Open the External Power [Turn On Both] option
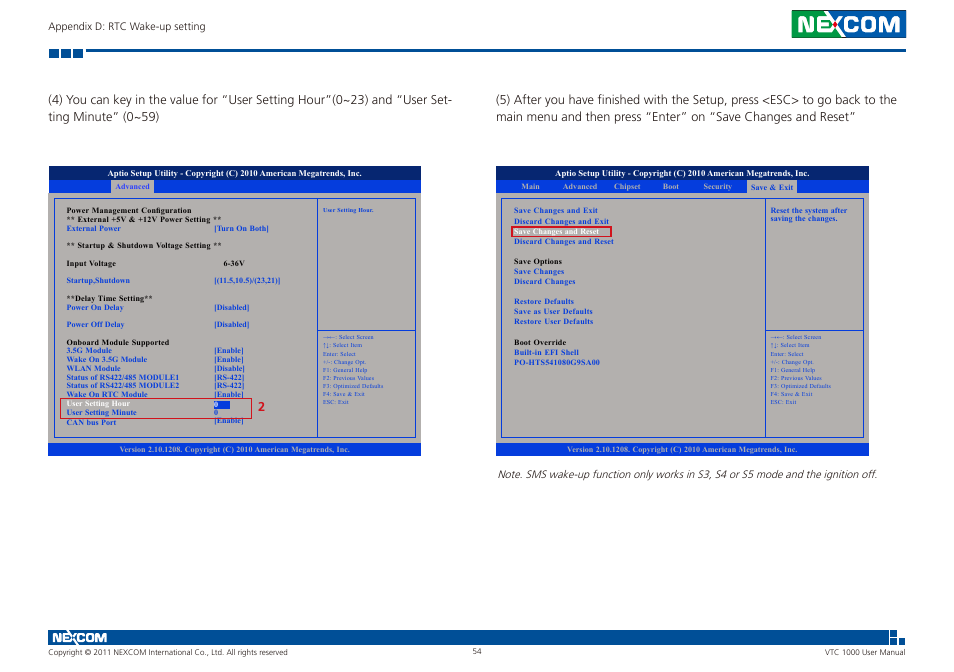 pos(241,229)
